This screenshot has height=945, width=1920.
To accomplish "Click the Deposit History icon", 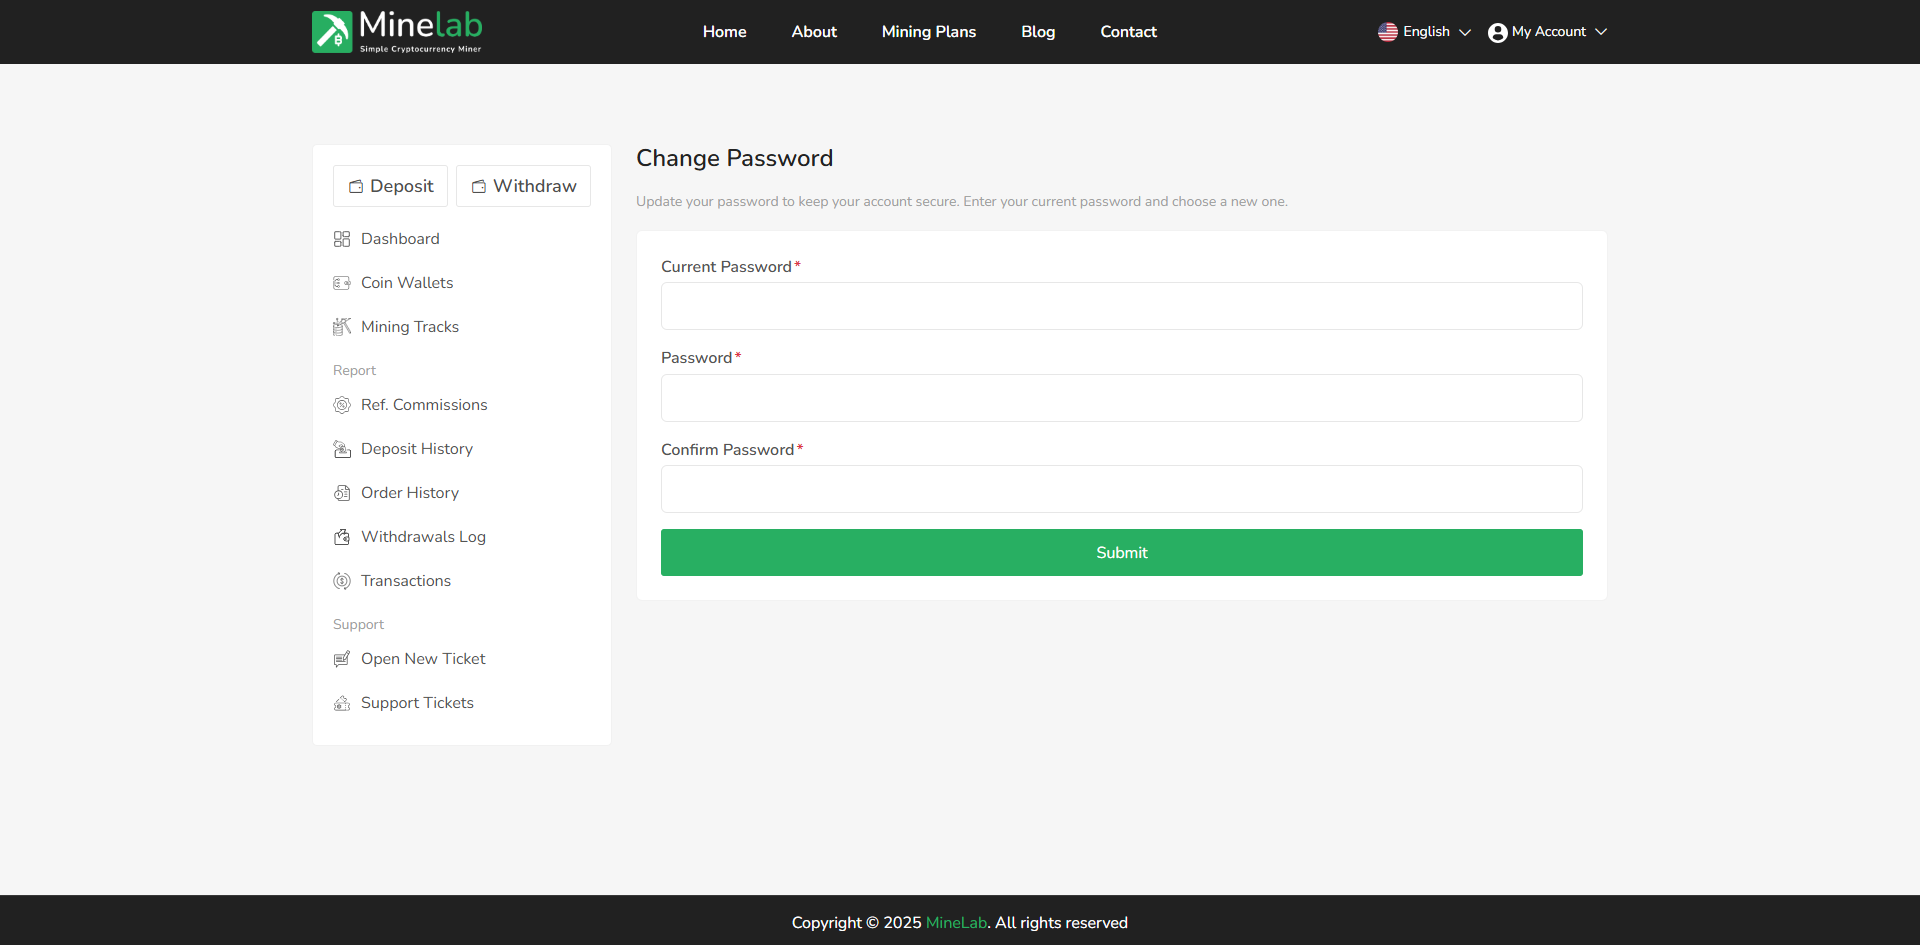I will coord(342,449).
